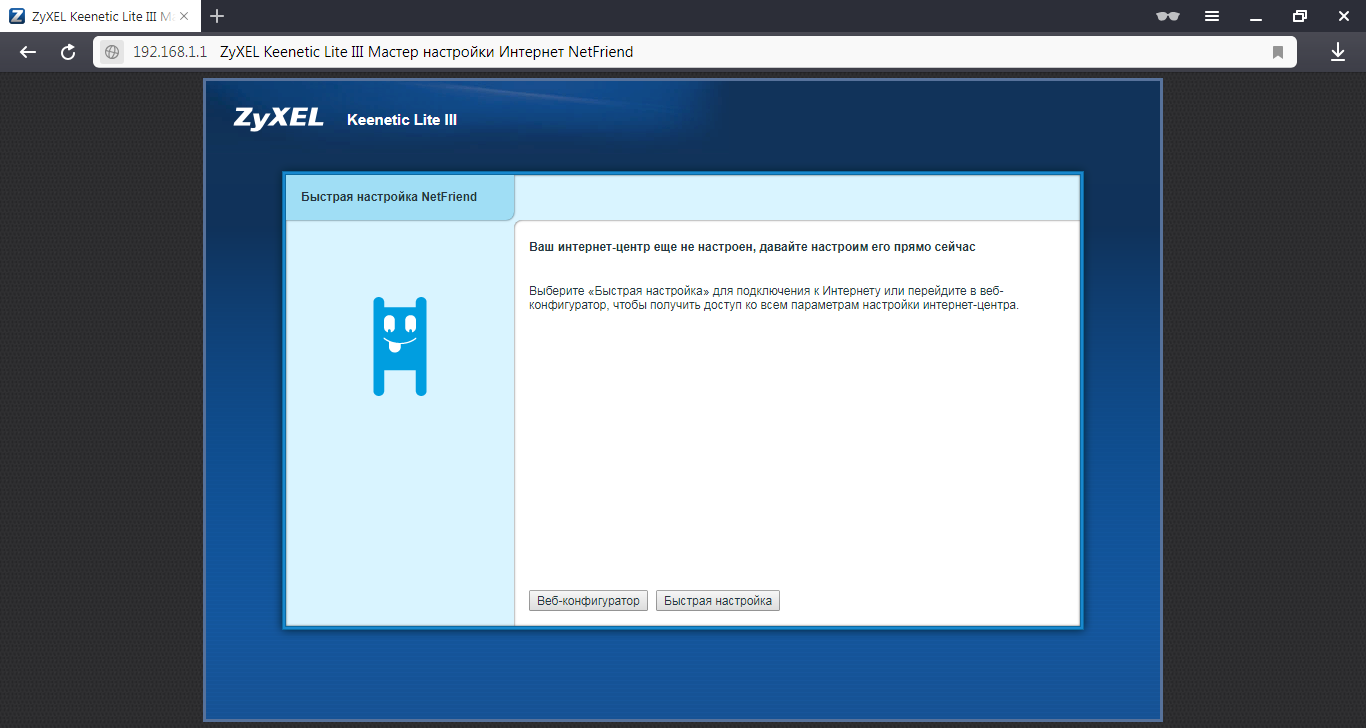Click the ZyXEL logo
This screenshot has height=728, width=1366.
[279, 118]
